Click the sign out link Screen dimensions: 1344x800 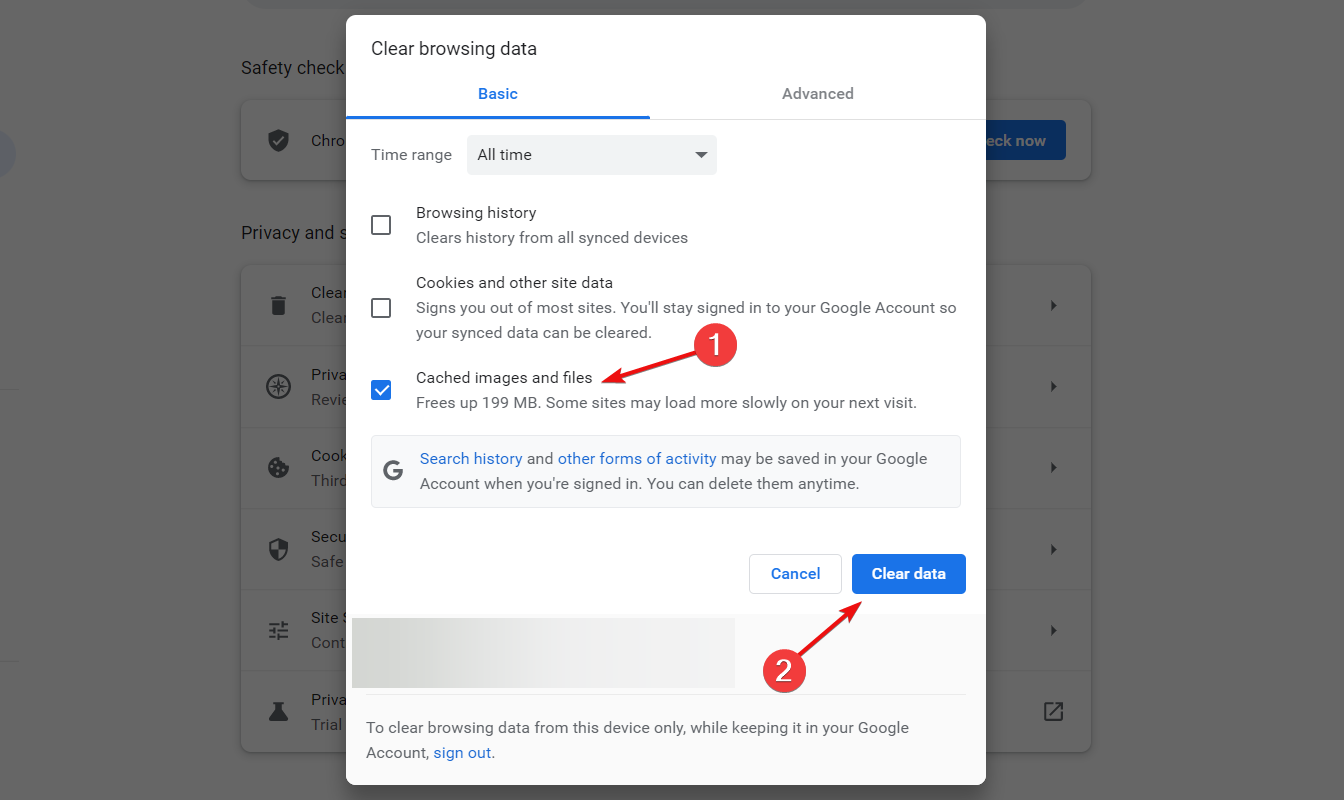(462, 753)
